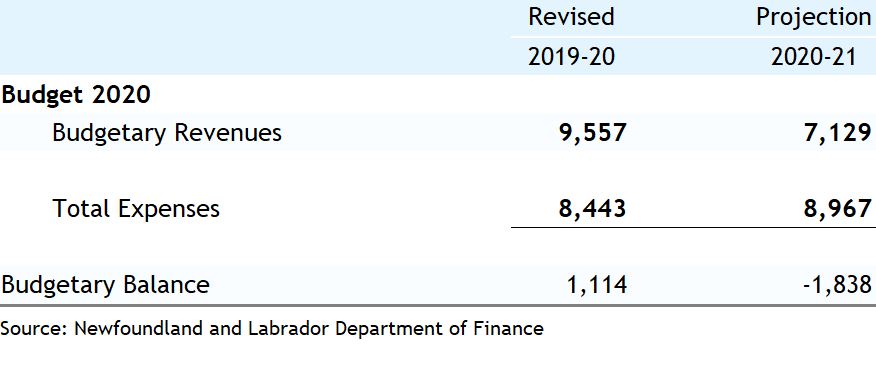Click Department of Finance in source line
Image resolution: width=876 pixels, height=386 pixels.
439,328
